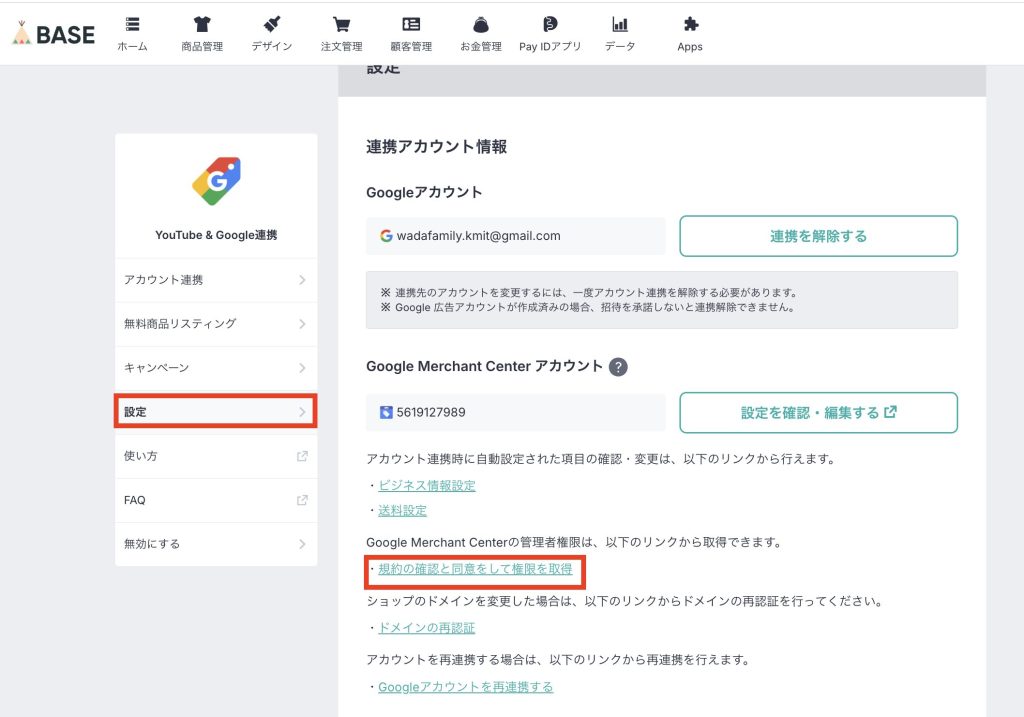Click the Google account email field
Viewport: 1024px width, 717px height.
pos(515,236)
